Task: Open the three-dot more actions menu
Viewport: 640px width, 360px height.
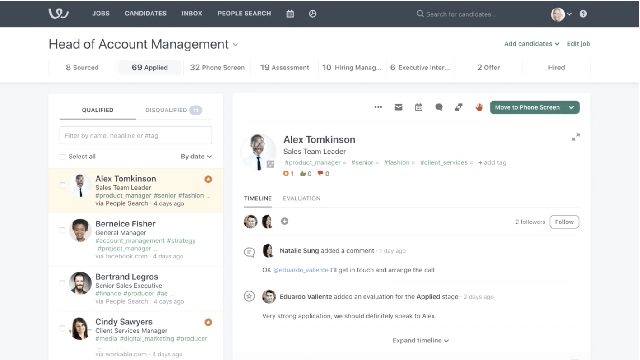Action: tap(378, 107)
